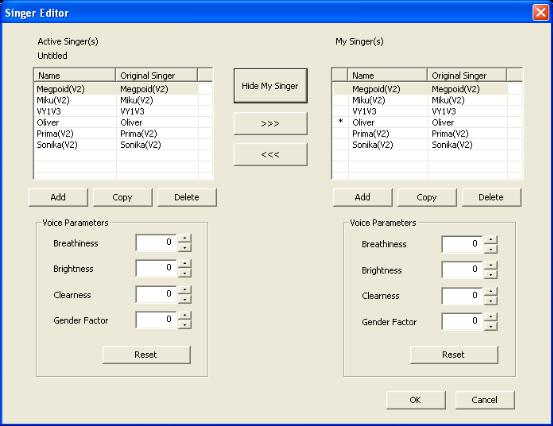Screen dimensions: 553x426
Task: Decrease Clearness value in right Voice Parameters
Action: (491, 300)
